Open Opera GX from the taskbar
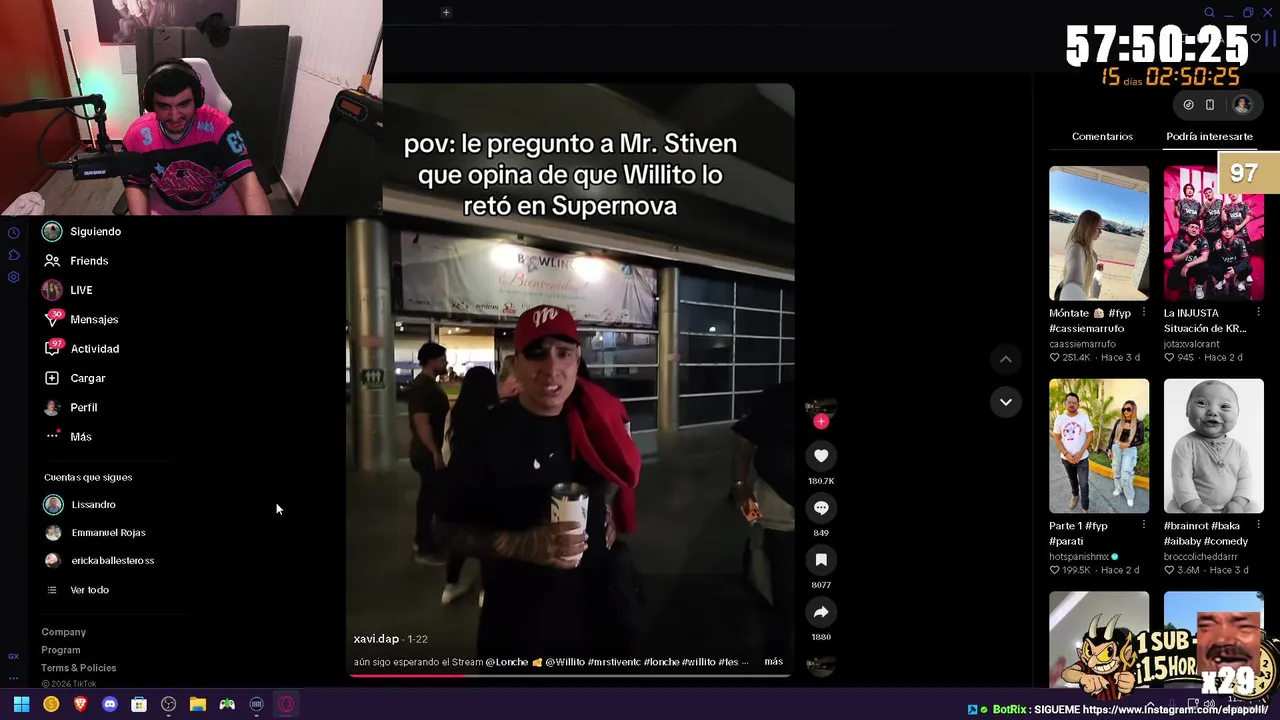Viewport: 1280px width, 720px height. 286,704
